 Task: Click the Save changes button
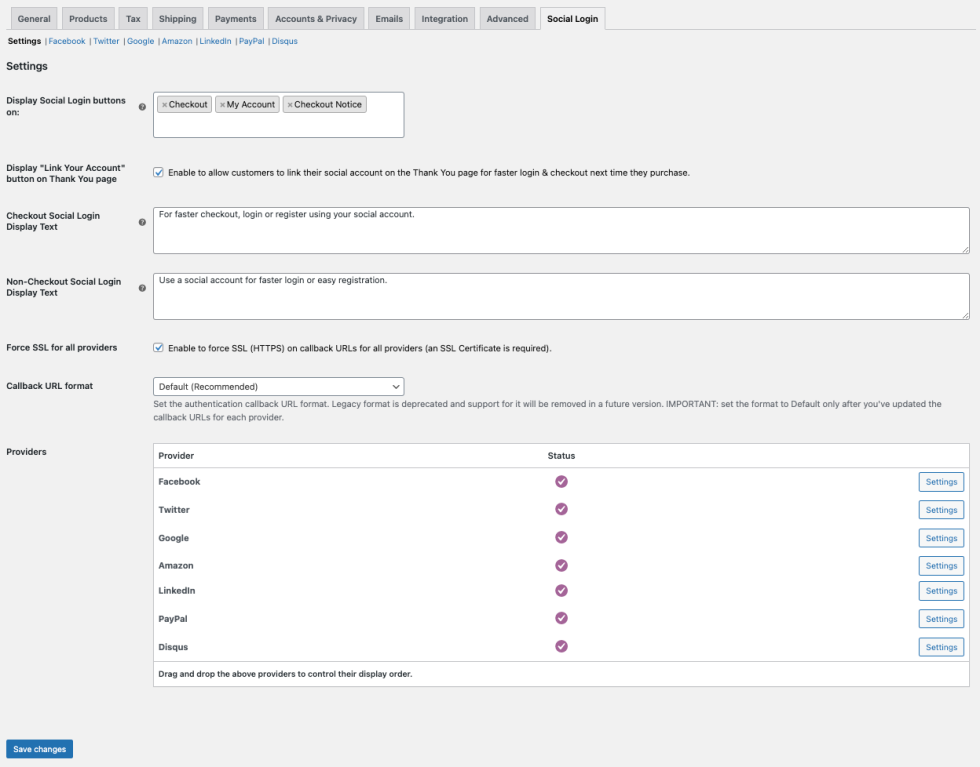click(x=39, y=749)
